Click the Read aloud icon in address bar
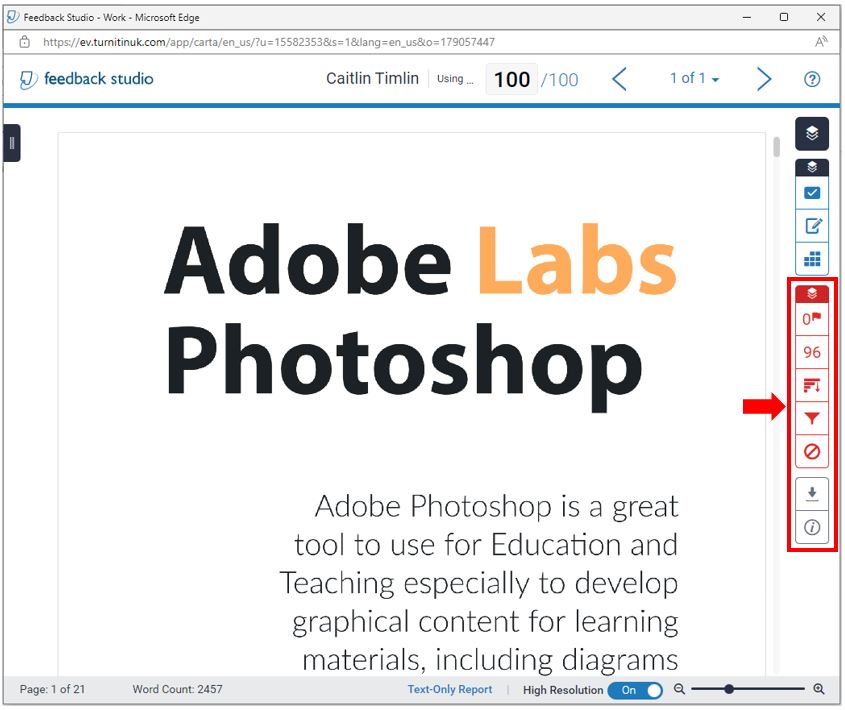 tap(821, 42)
